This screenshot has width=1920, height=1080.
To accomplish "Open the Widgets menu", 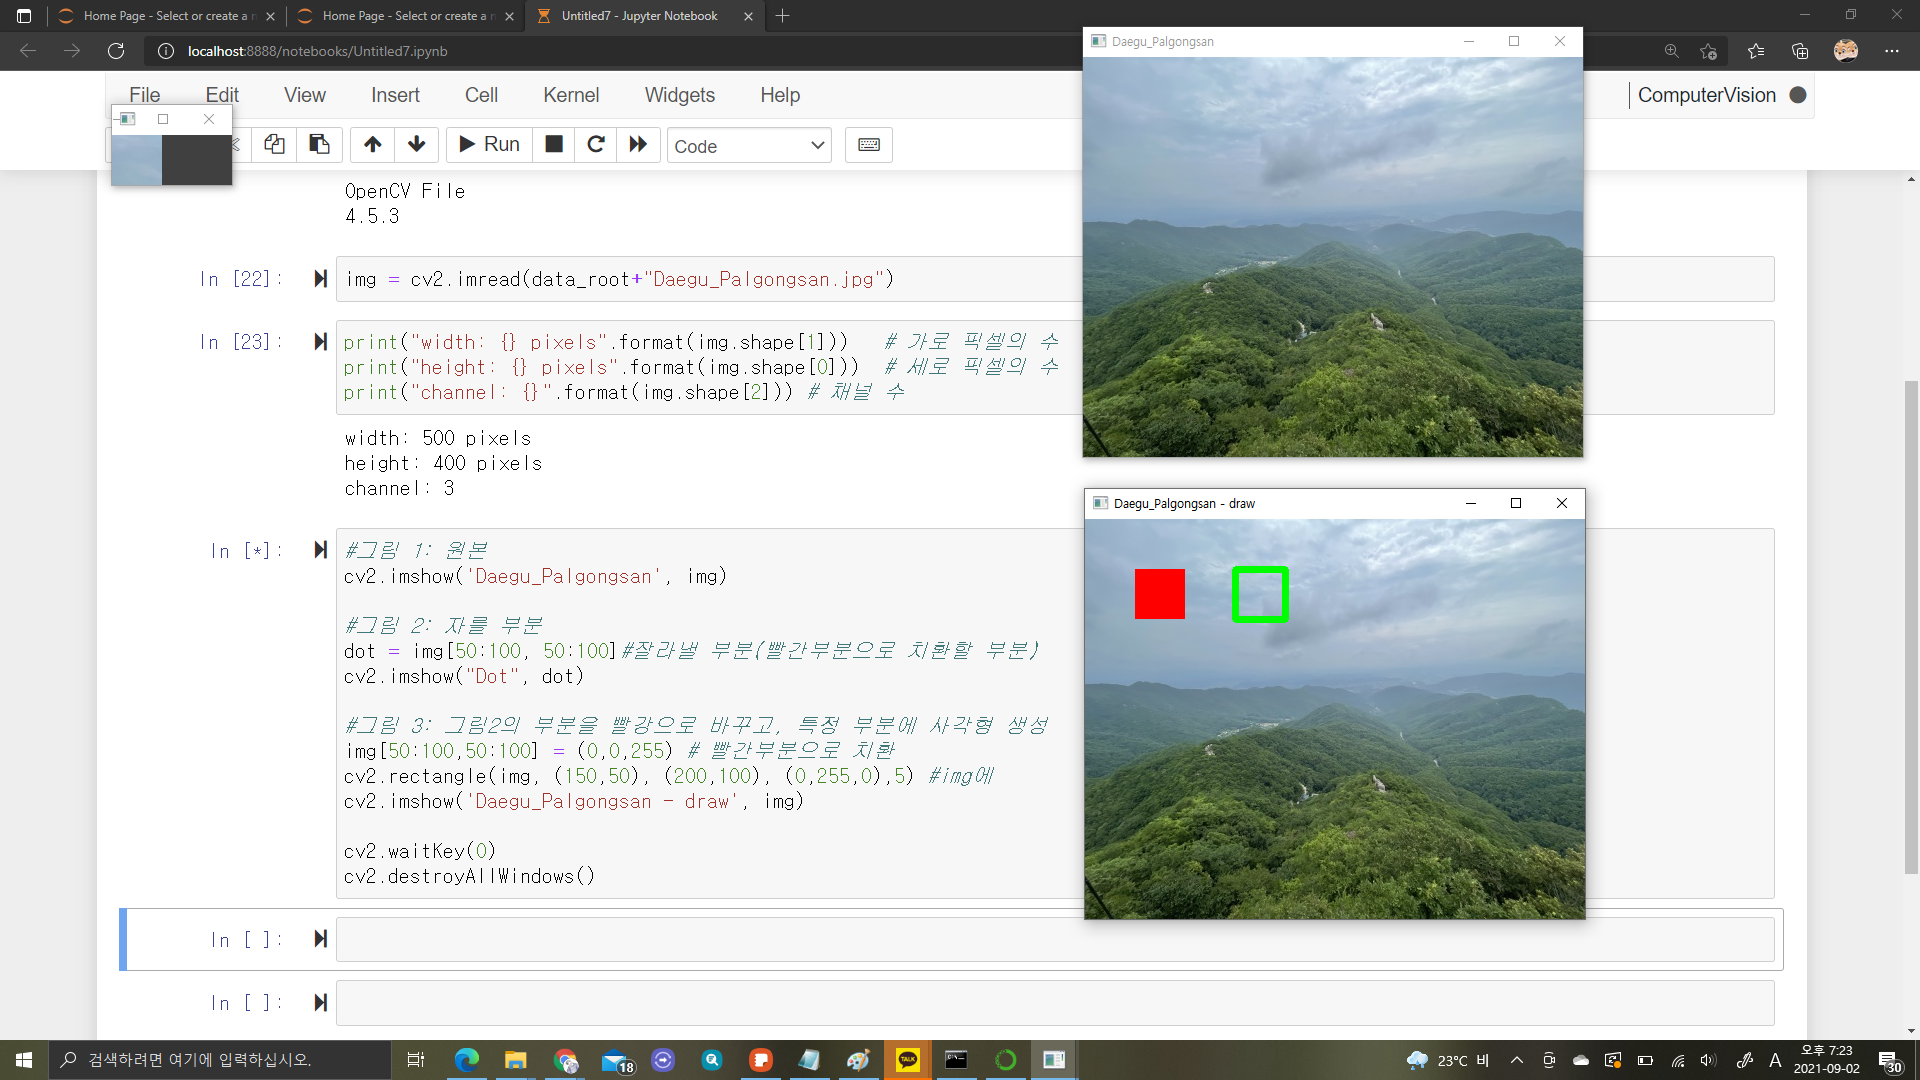I will coord(679,95).
